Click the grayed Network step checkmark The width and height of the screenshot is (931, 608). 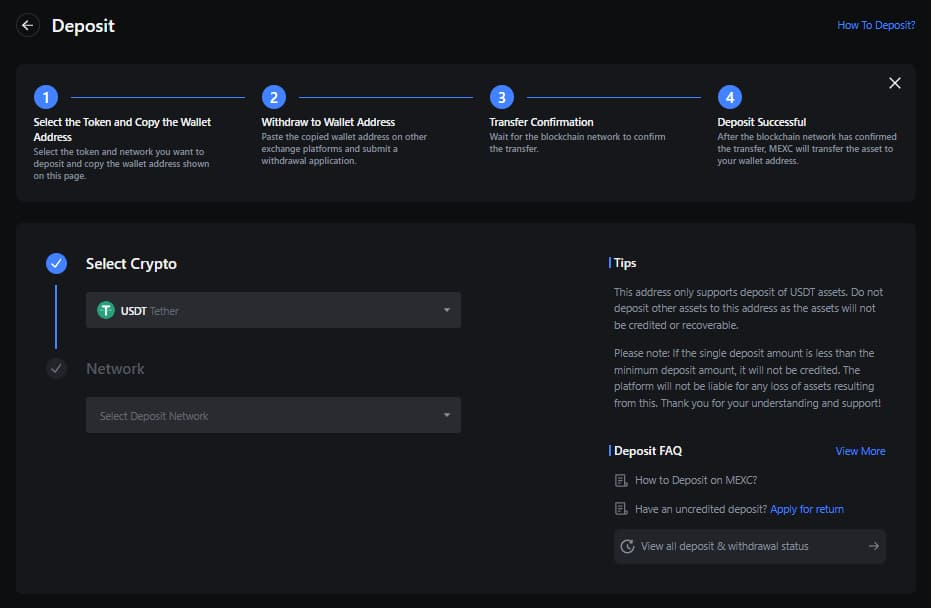pos(56,369)
